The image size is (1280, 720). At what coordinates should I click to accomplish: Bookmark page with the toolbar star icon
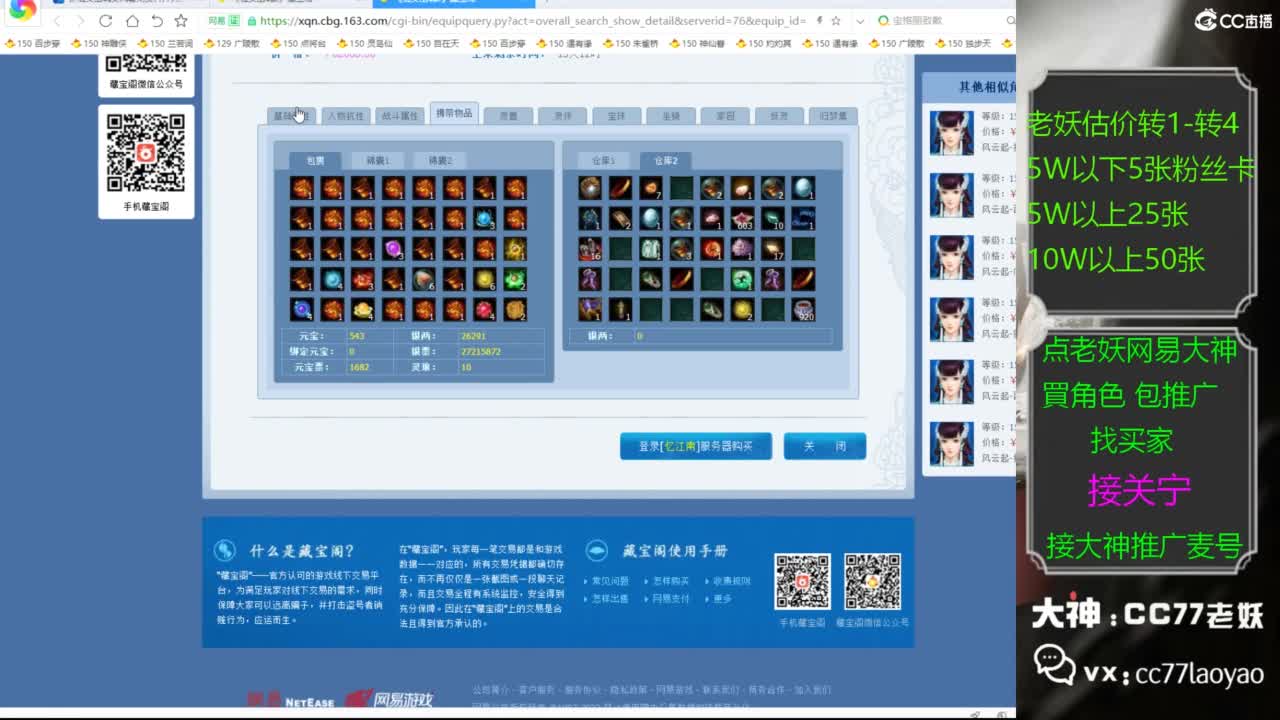click(181, 21)
